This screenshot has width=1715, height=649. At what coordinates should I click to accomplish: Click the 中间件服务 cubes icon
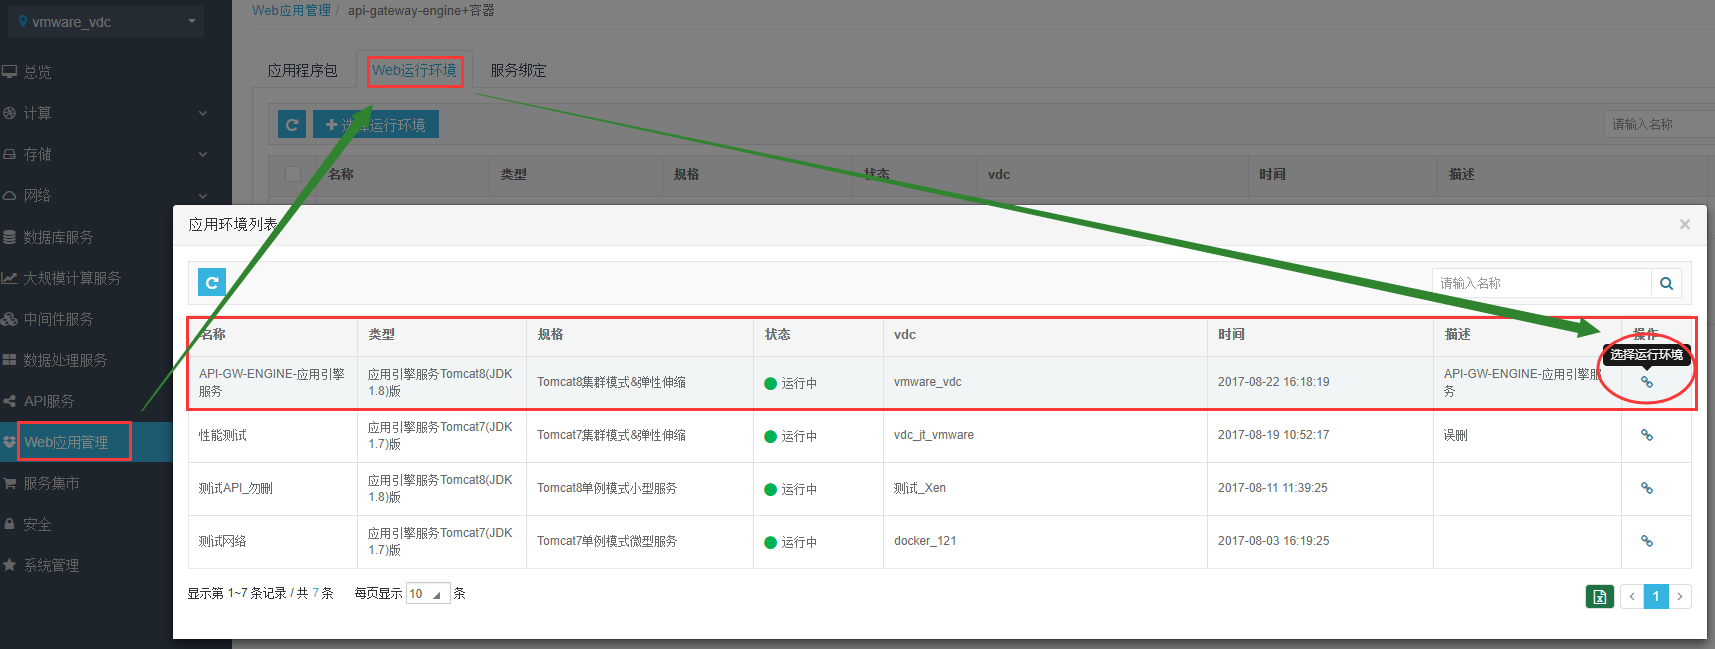click(9, 319)
